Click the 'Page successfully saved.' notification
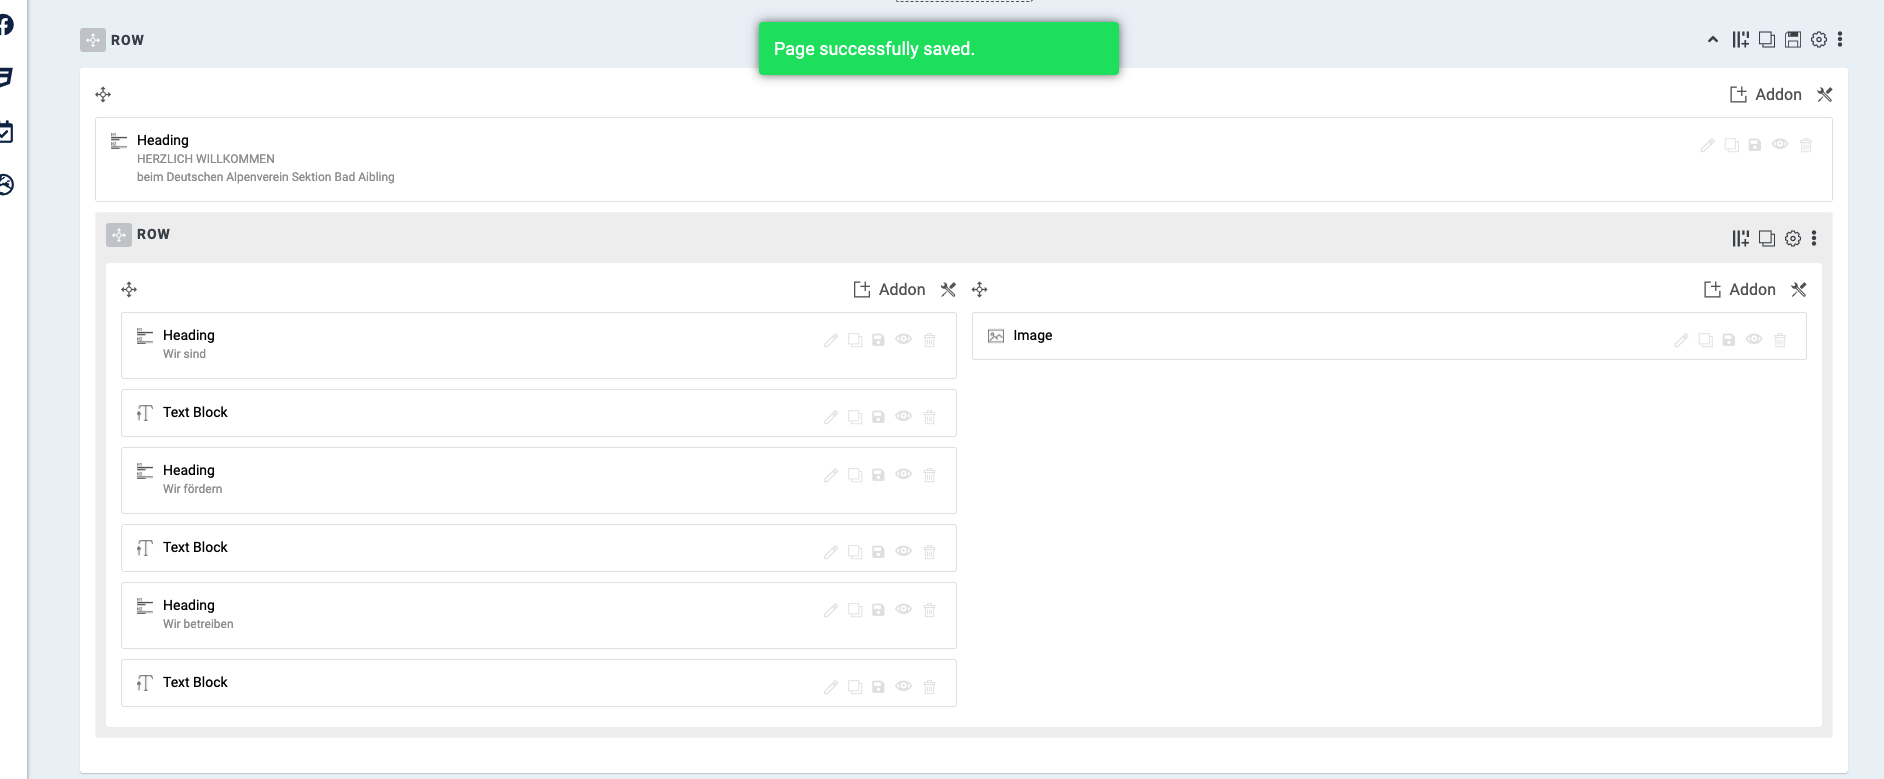The width and height of the screenshot is (1884, 779). point(938,49)
